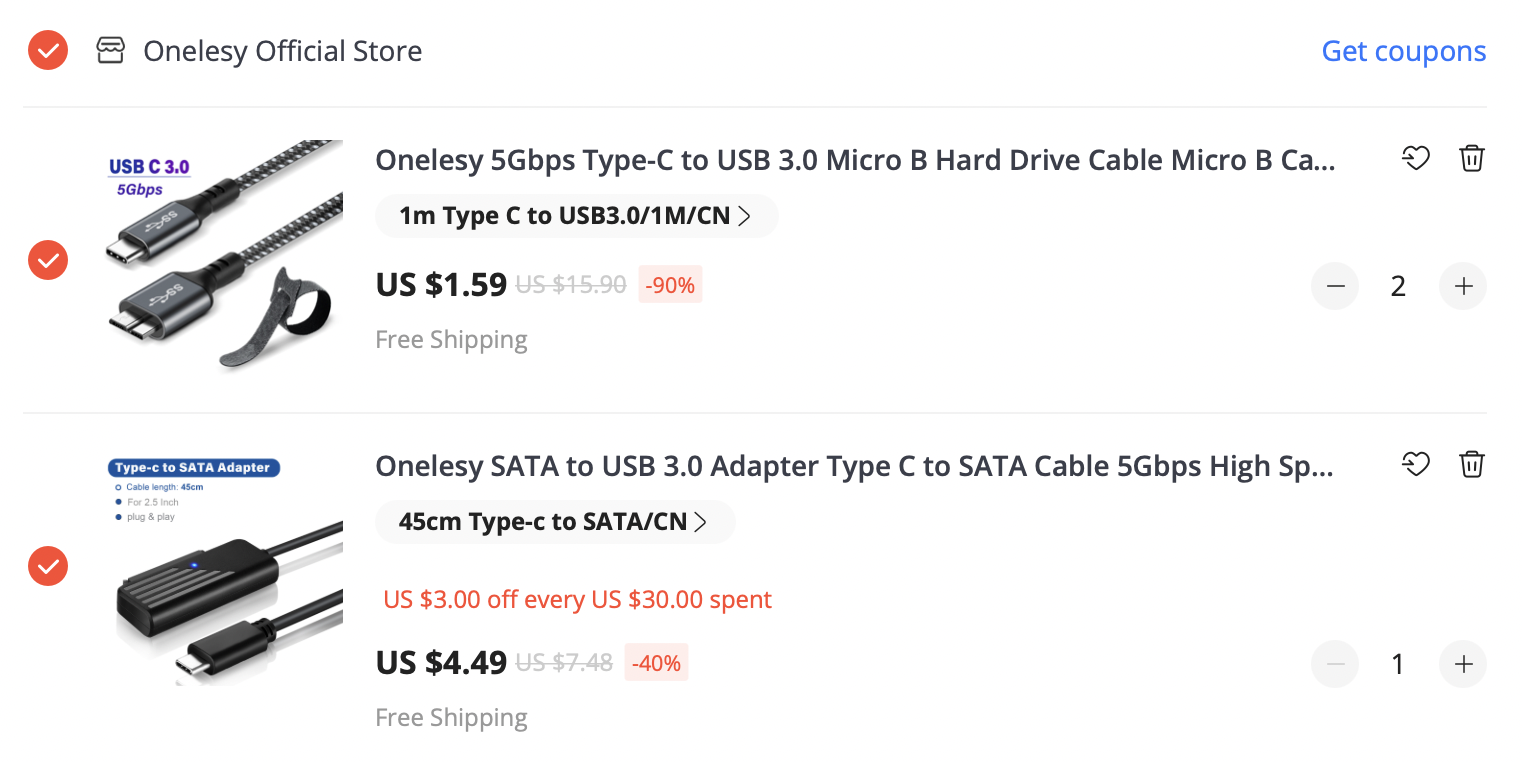The width and height of the screenshot is (1522, 762).
Task: Deselect the SATA to USB adapter
Action: (48, 566)
